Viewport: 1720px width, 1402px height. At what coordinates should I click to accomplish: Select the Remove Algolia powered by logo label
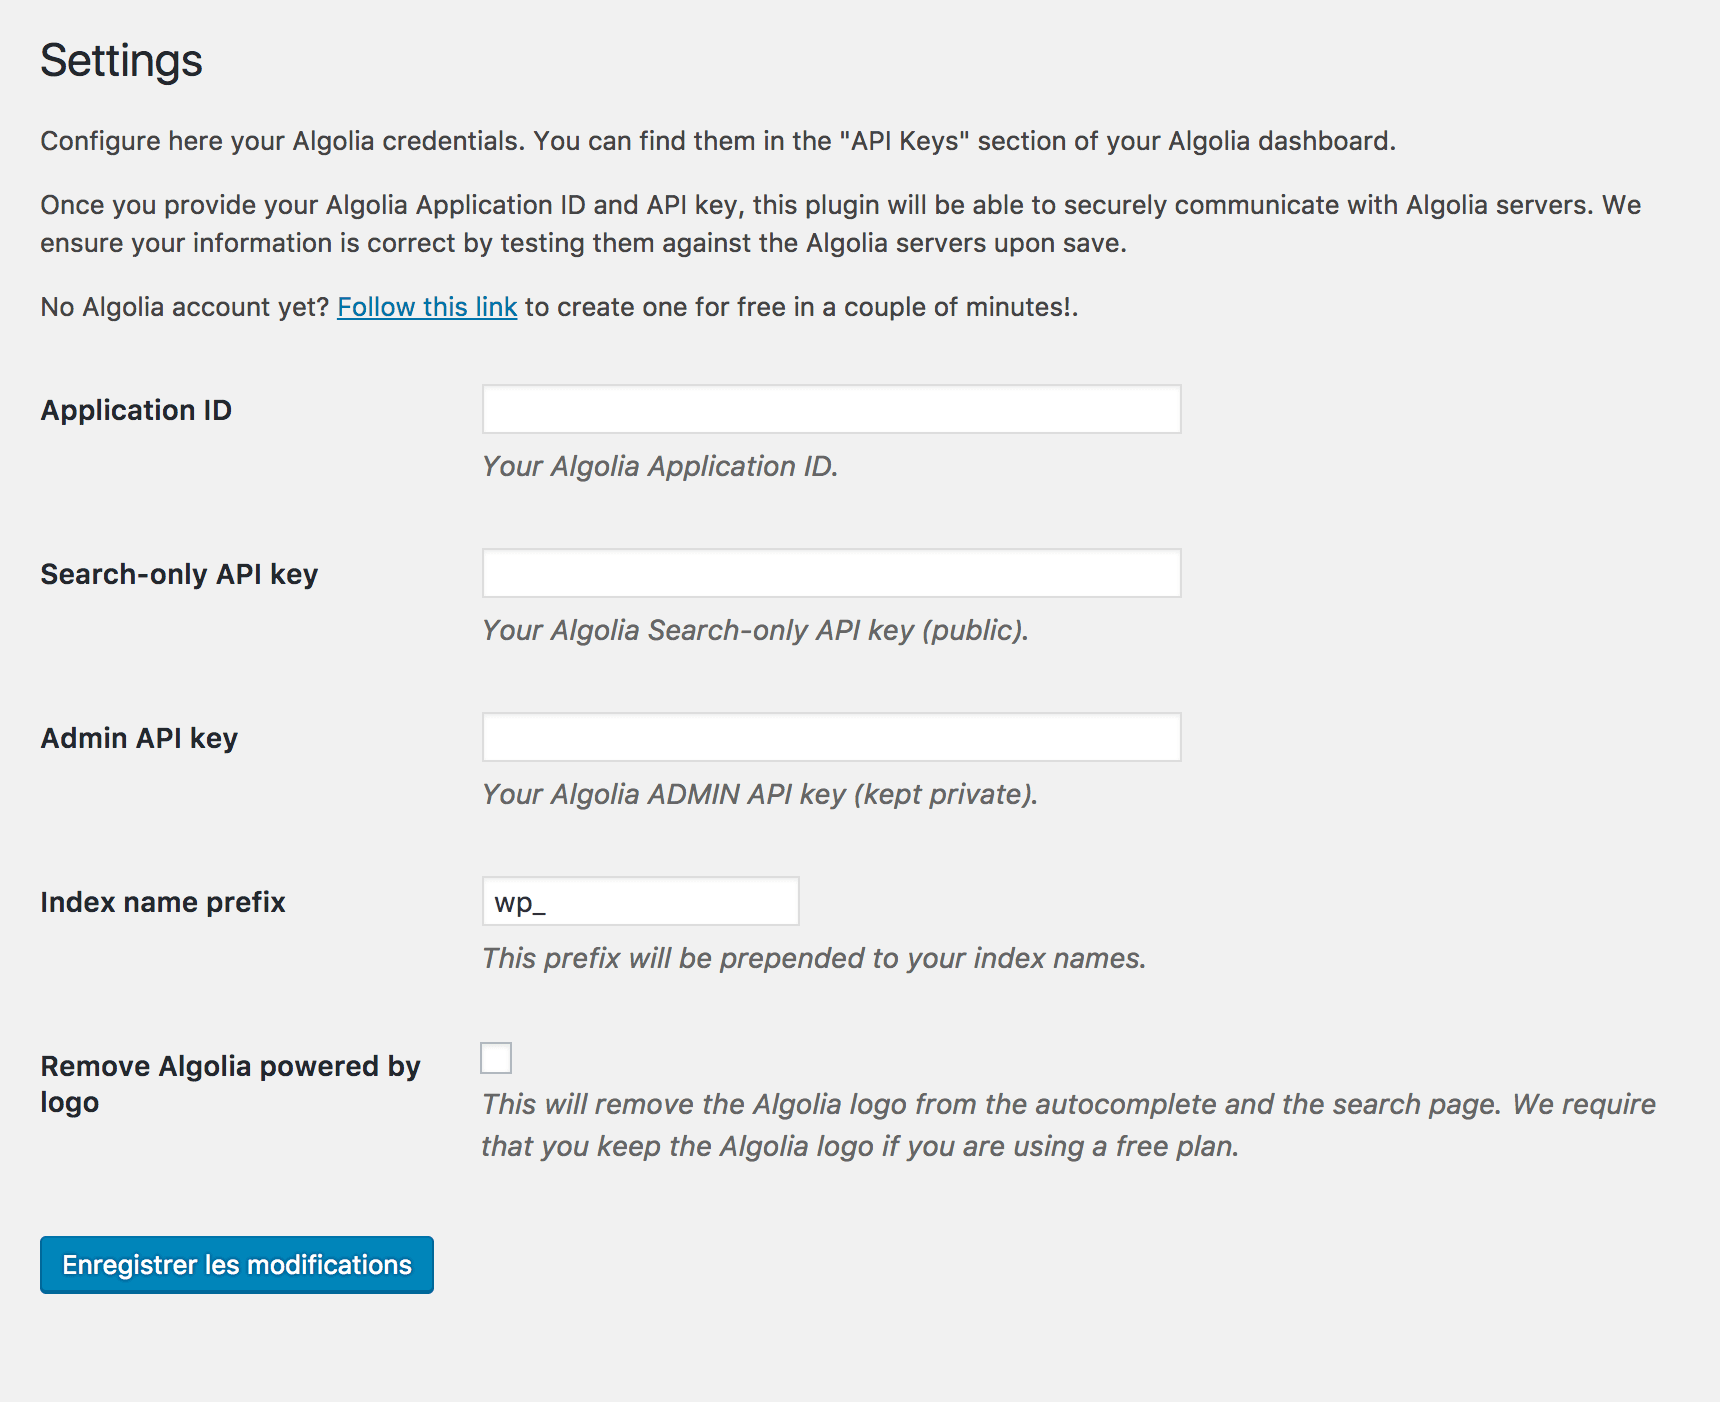point(230,1084)
